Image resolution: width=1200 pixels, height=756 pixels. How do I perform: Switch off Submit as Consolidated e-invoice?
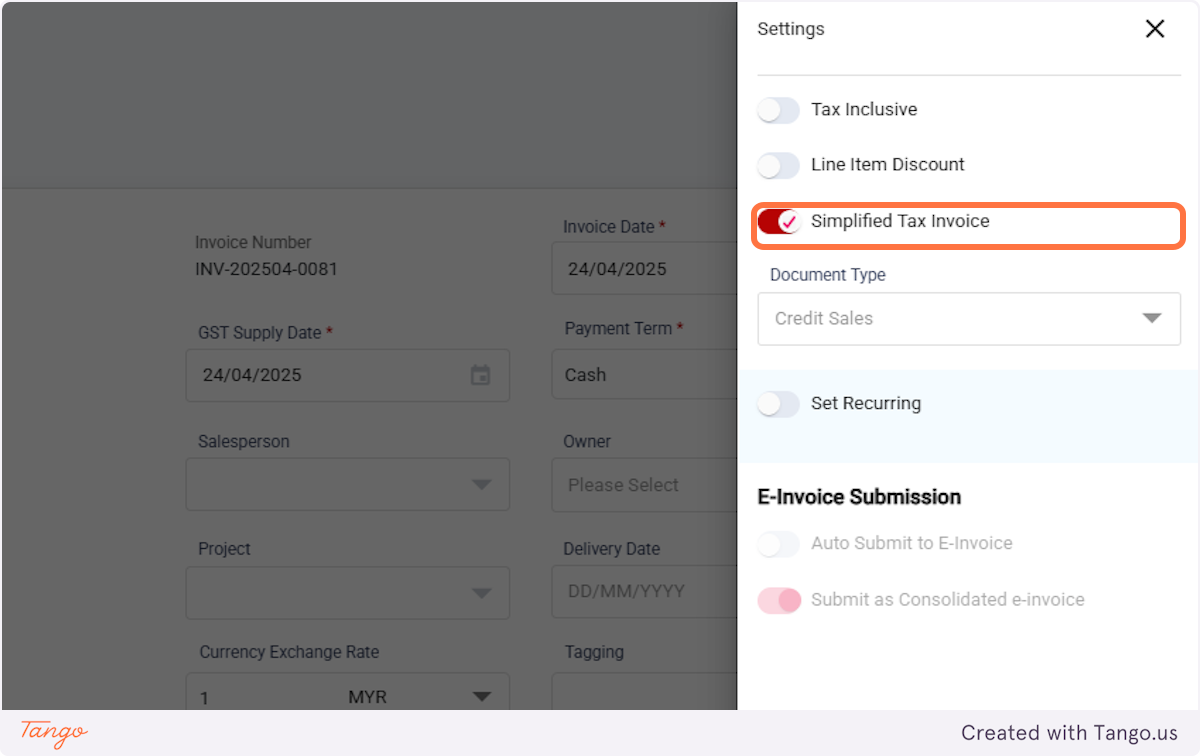tap(779, 600)
